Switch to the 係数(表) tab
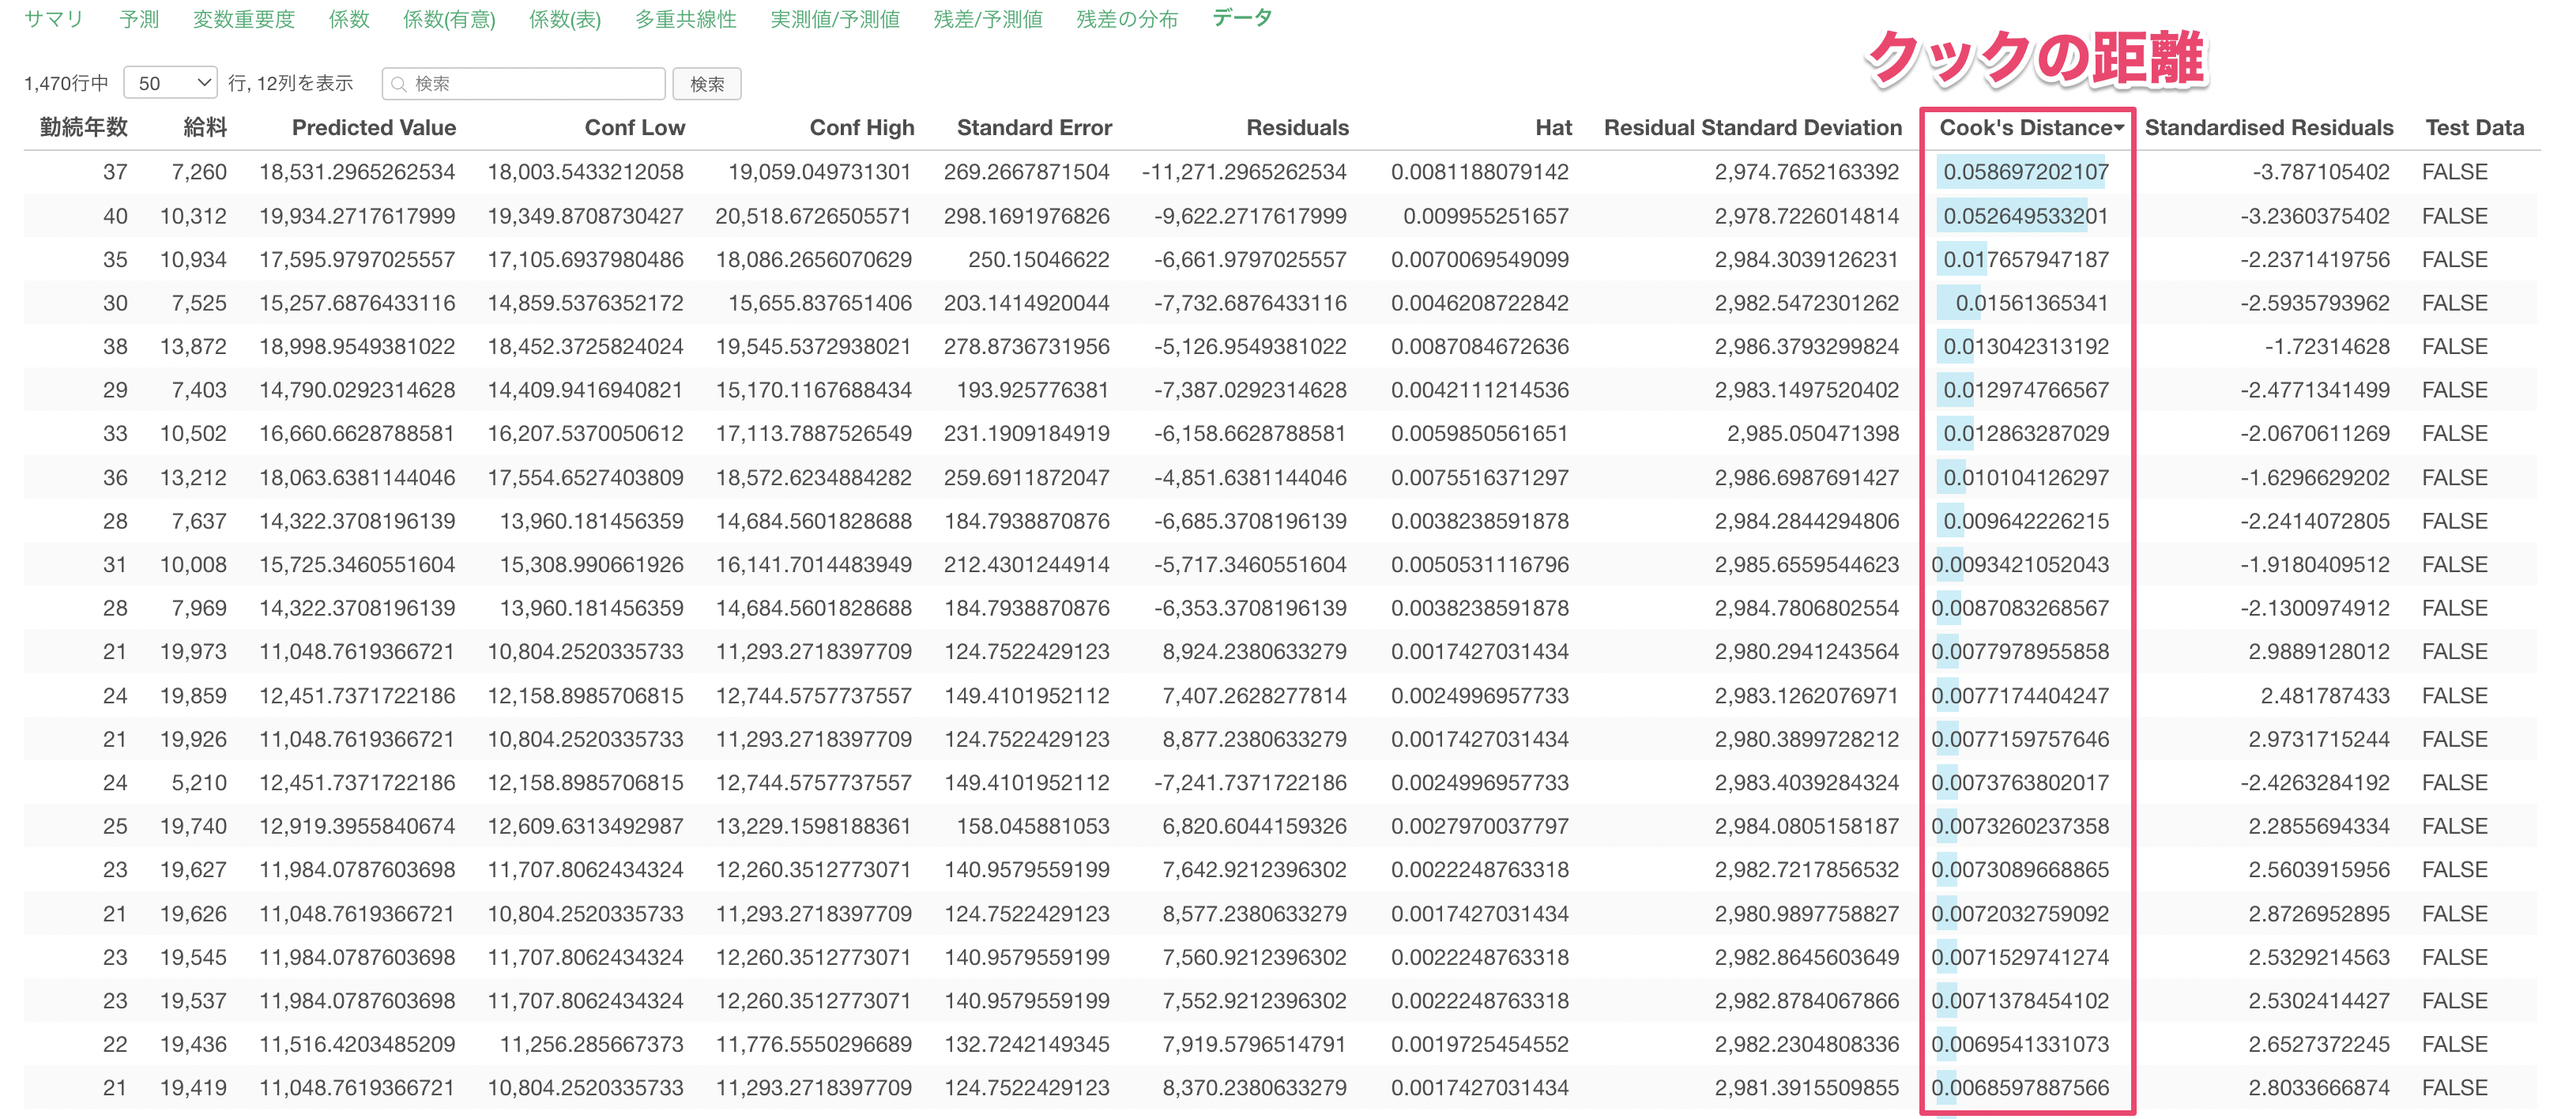The image size is (2576, 1119). pos(565,19)
